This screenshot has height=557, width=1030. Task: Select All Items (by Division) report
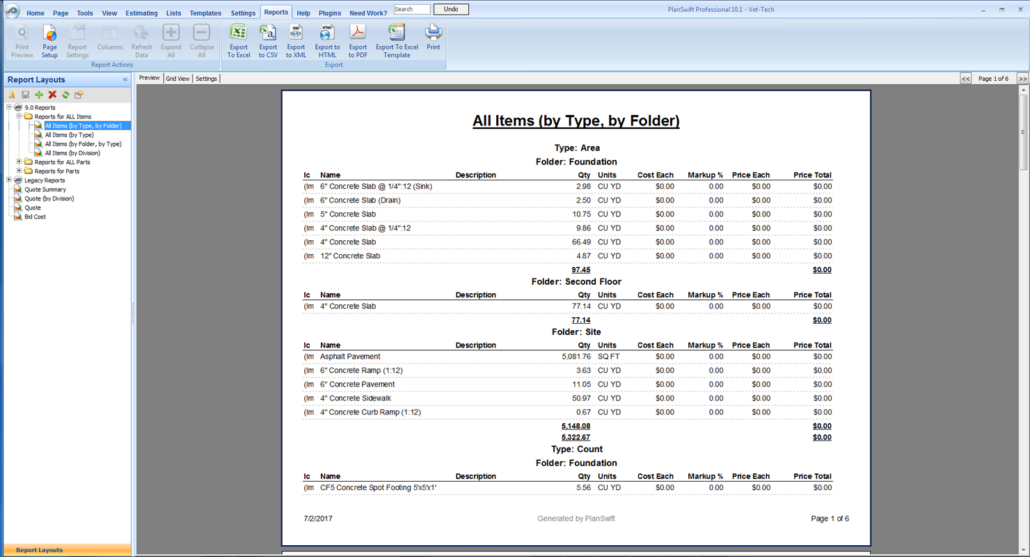pyautogui.click(x=72, y=153)
